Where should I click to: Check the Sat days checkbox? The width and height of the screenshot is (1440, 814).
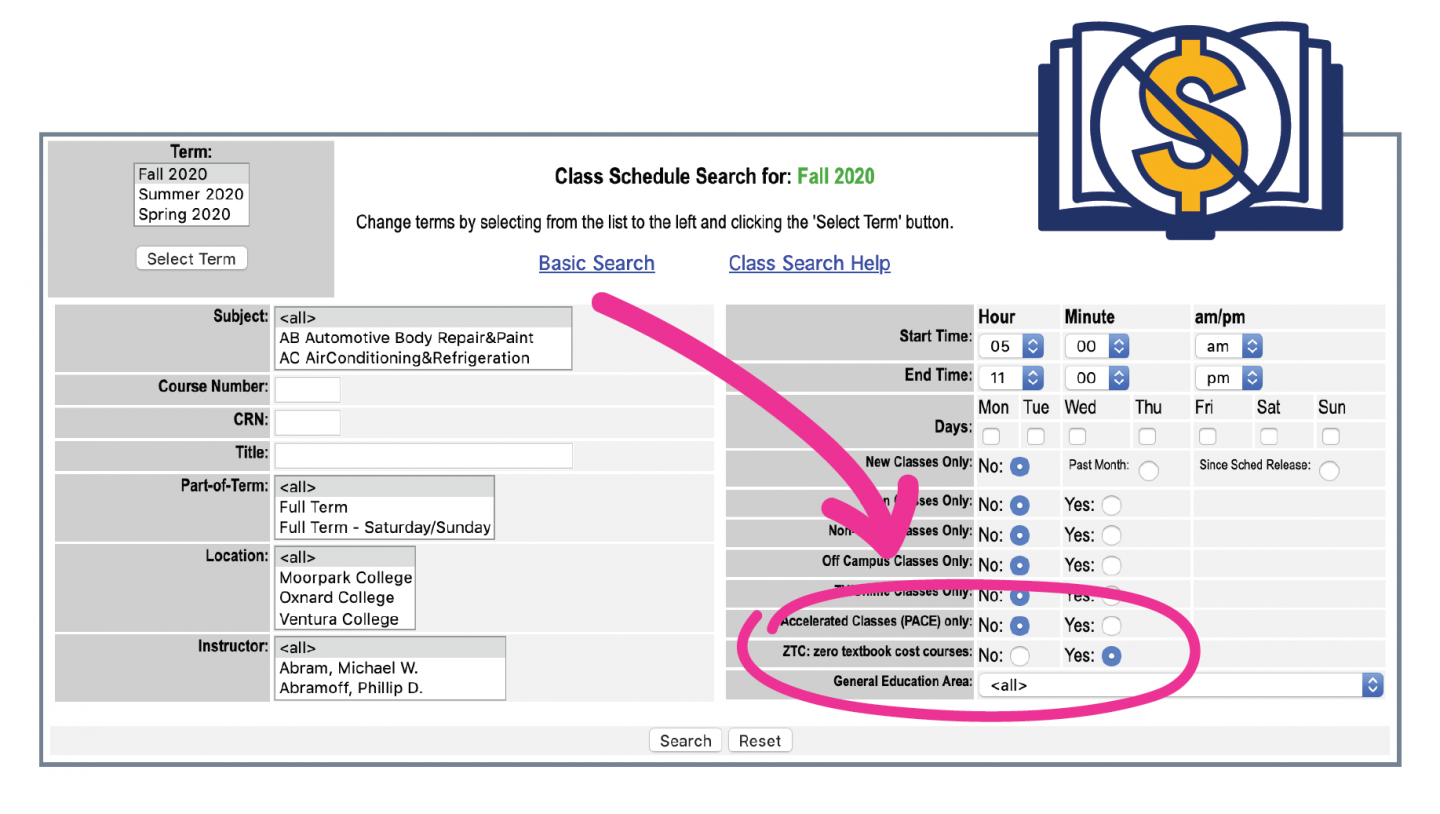(x=1268, y=436)
